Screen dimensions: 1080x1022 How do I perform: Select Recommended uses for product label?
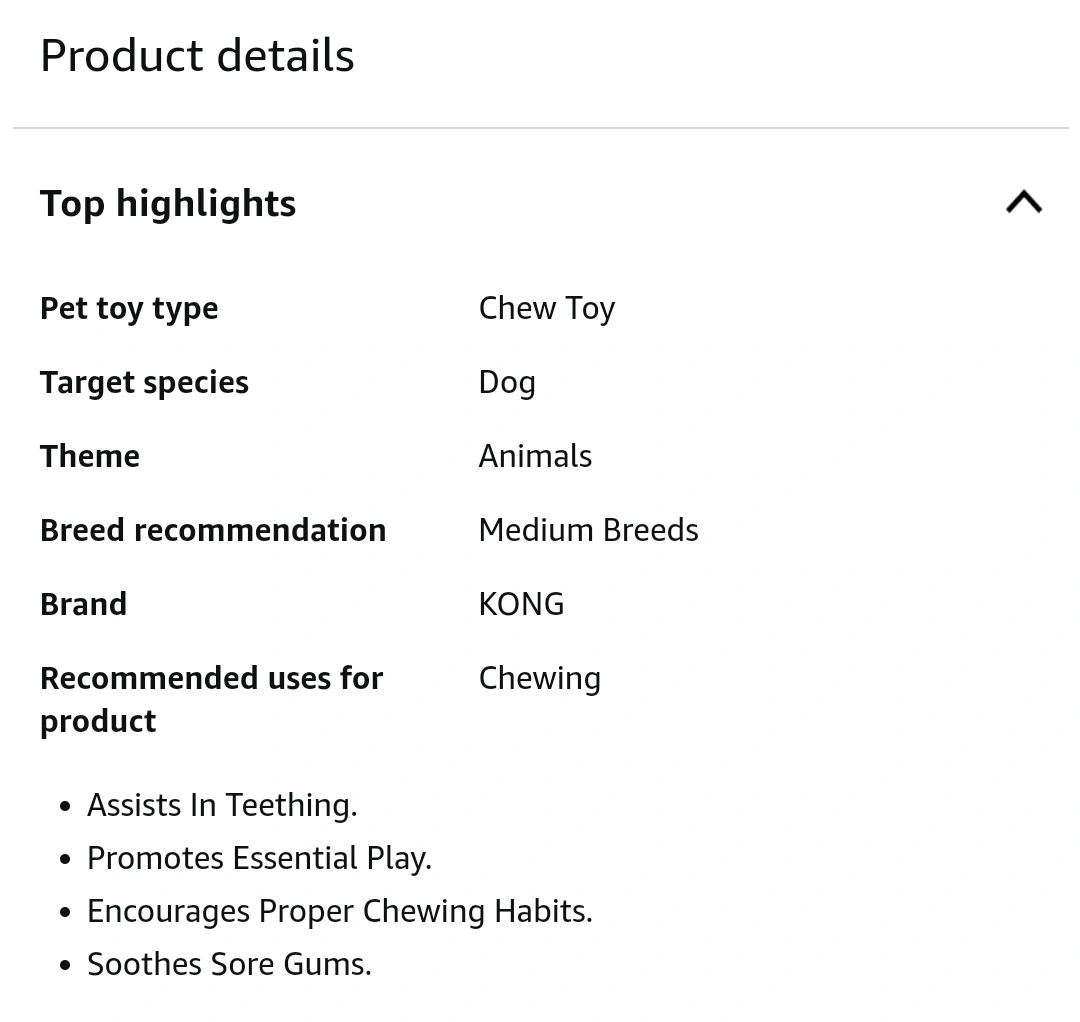coord(211,700)
